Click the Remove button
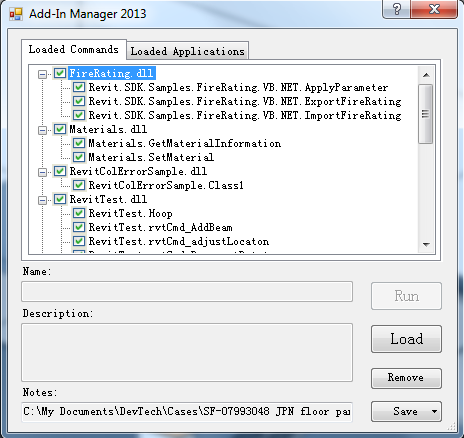The width and height of the screenshot is (464, 438). point(406,378)
